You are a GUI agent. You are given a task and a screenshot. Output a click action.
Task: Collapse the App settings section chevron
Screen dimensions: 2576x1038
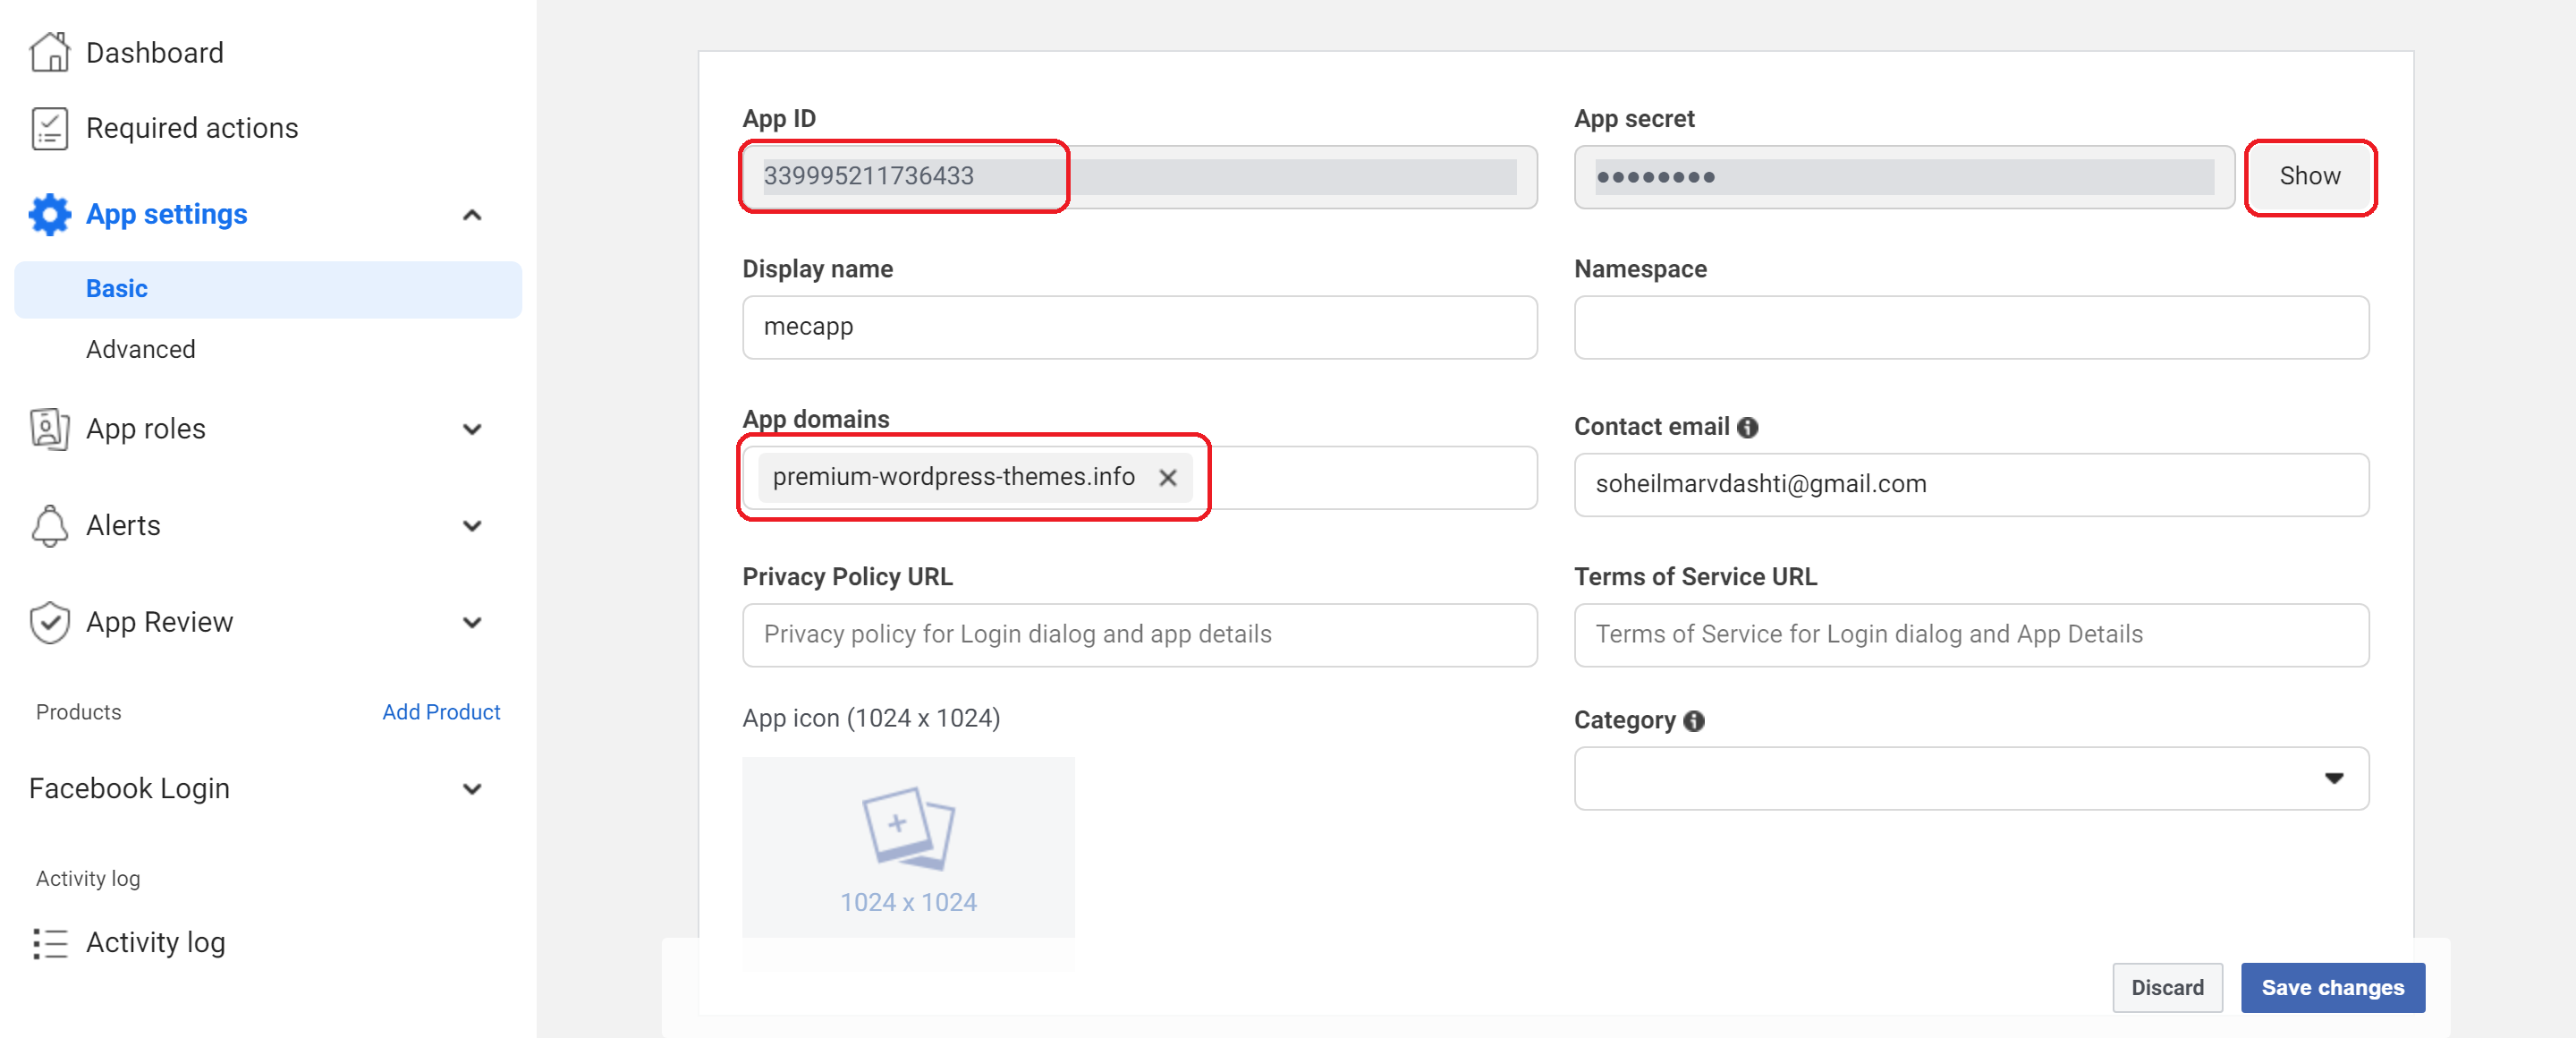472,215
